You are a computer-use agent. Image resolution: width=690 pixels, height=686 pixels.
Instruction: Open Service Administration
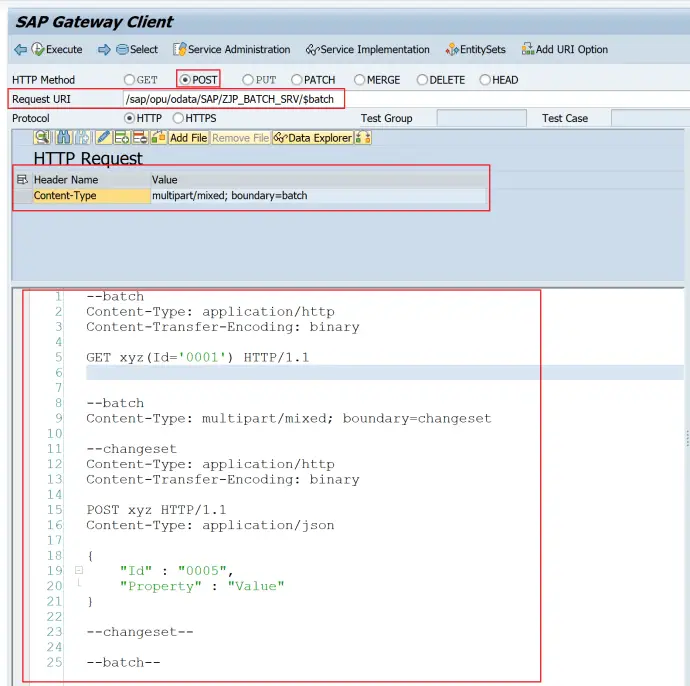coord(231,50)
